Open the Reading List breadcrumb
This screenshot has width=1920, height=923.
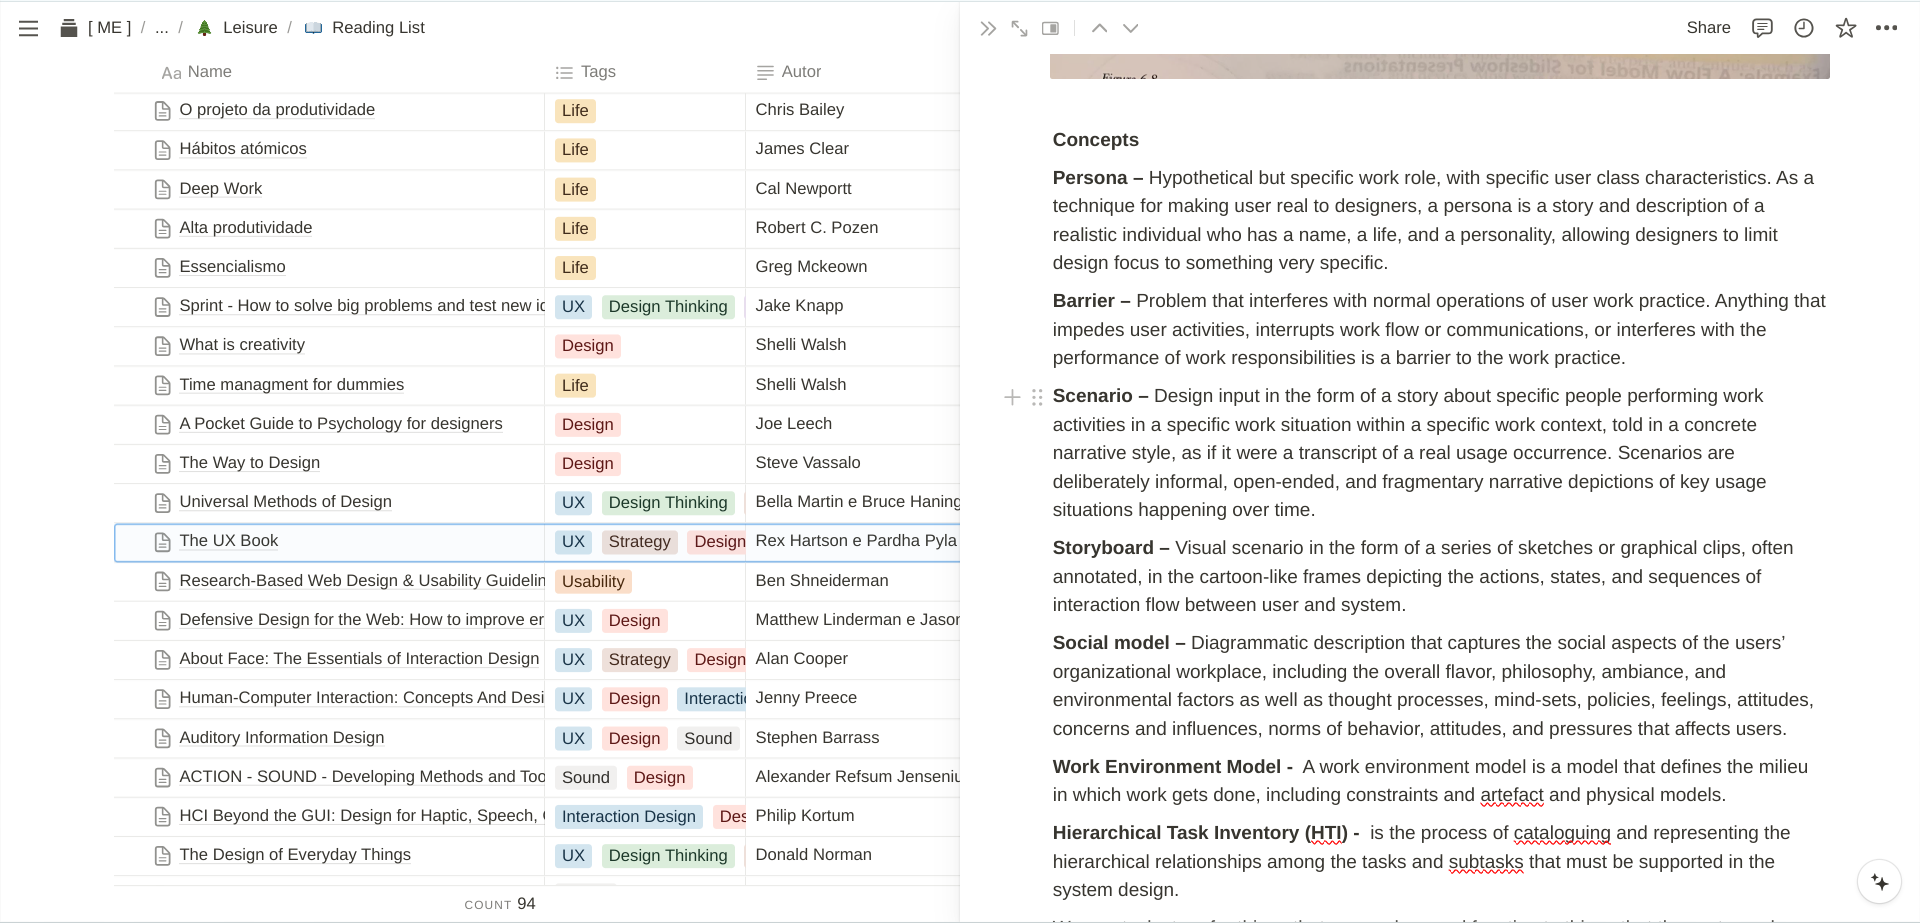[x=365, y=28]
